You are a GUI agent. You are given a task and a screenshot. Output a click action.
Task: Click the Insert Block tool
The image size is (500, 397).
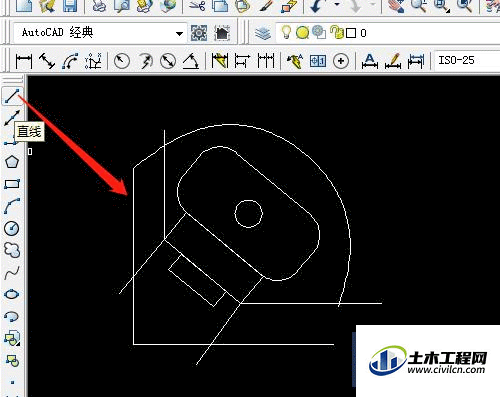[12, 338]
